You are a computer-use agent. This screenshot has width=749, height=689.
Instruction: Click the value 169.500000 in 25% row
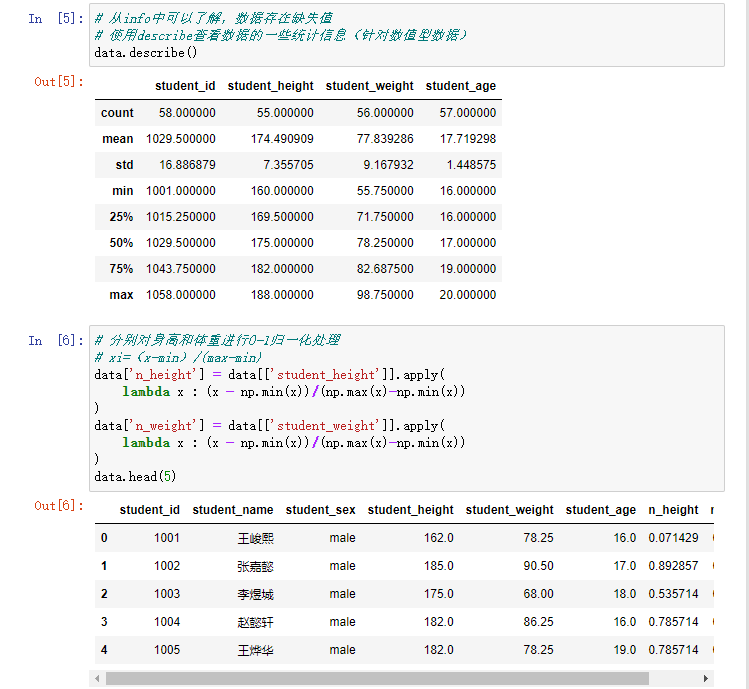pos(282,216)
